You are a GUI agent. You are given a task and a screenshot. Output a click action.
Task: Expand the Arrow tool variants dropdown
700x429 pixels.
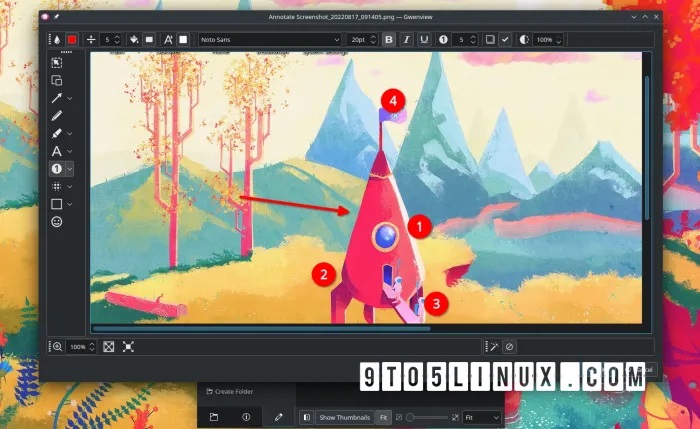click(x=70, y=98)
